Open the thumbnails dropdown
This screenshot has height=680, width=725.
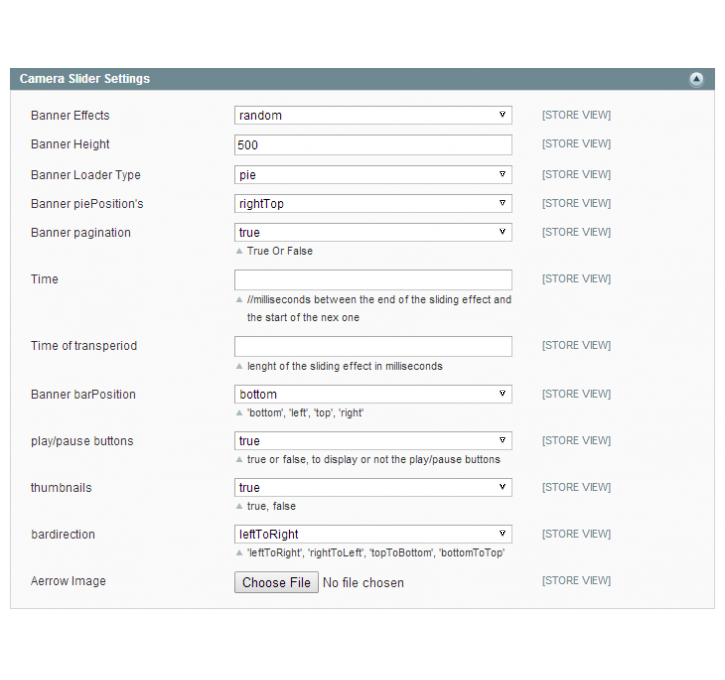pos(373,487)
